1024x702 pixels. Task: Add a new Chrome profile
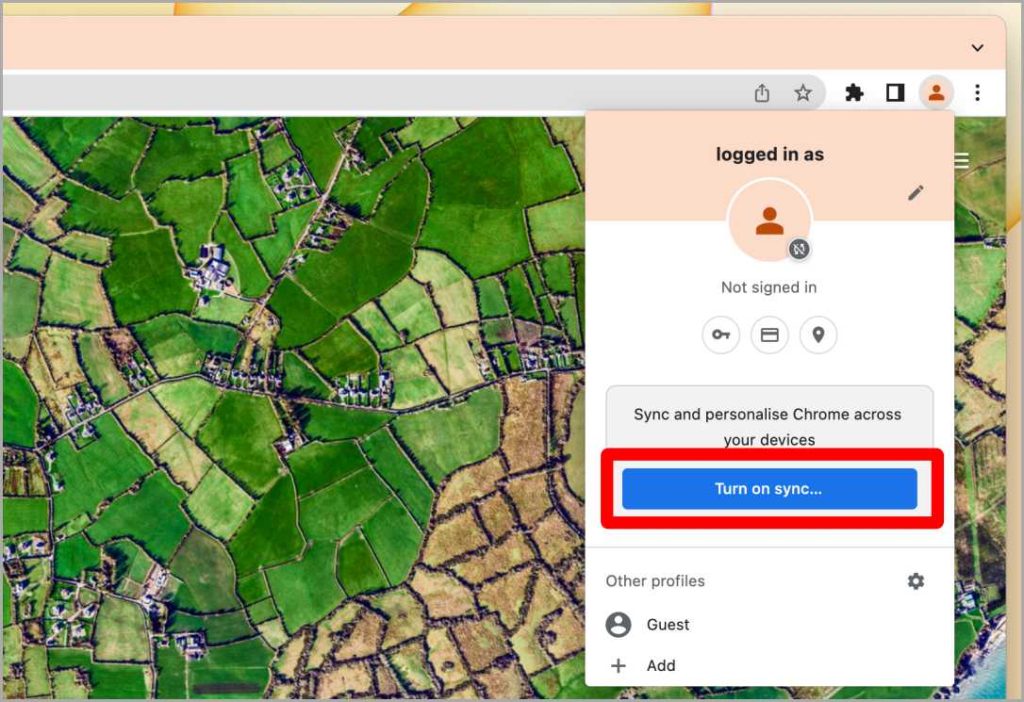coord(769,665)
